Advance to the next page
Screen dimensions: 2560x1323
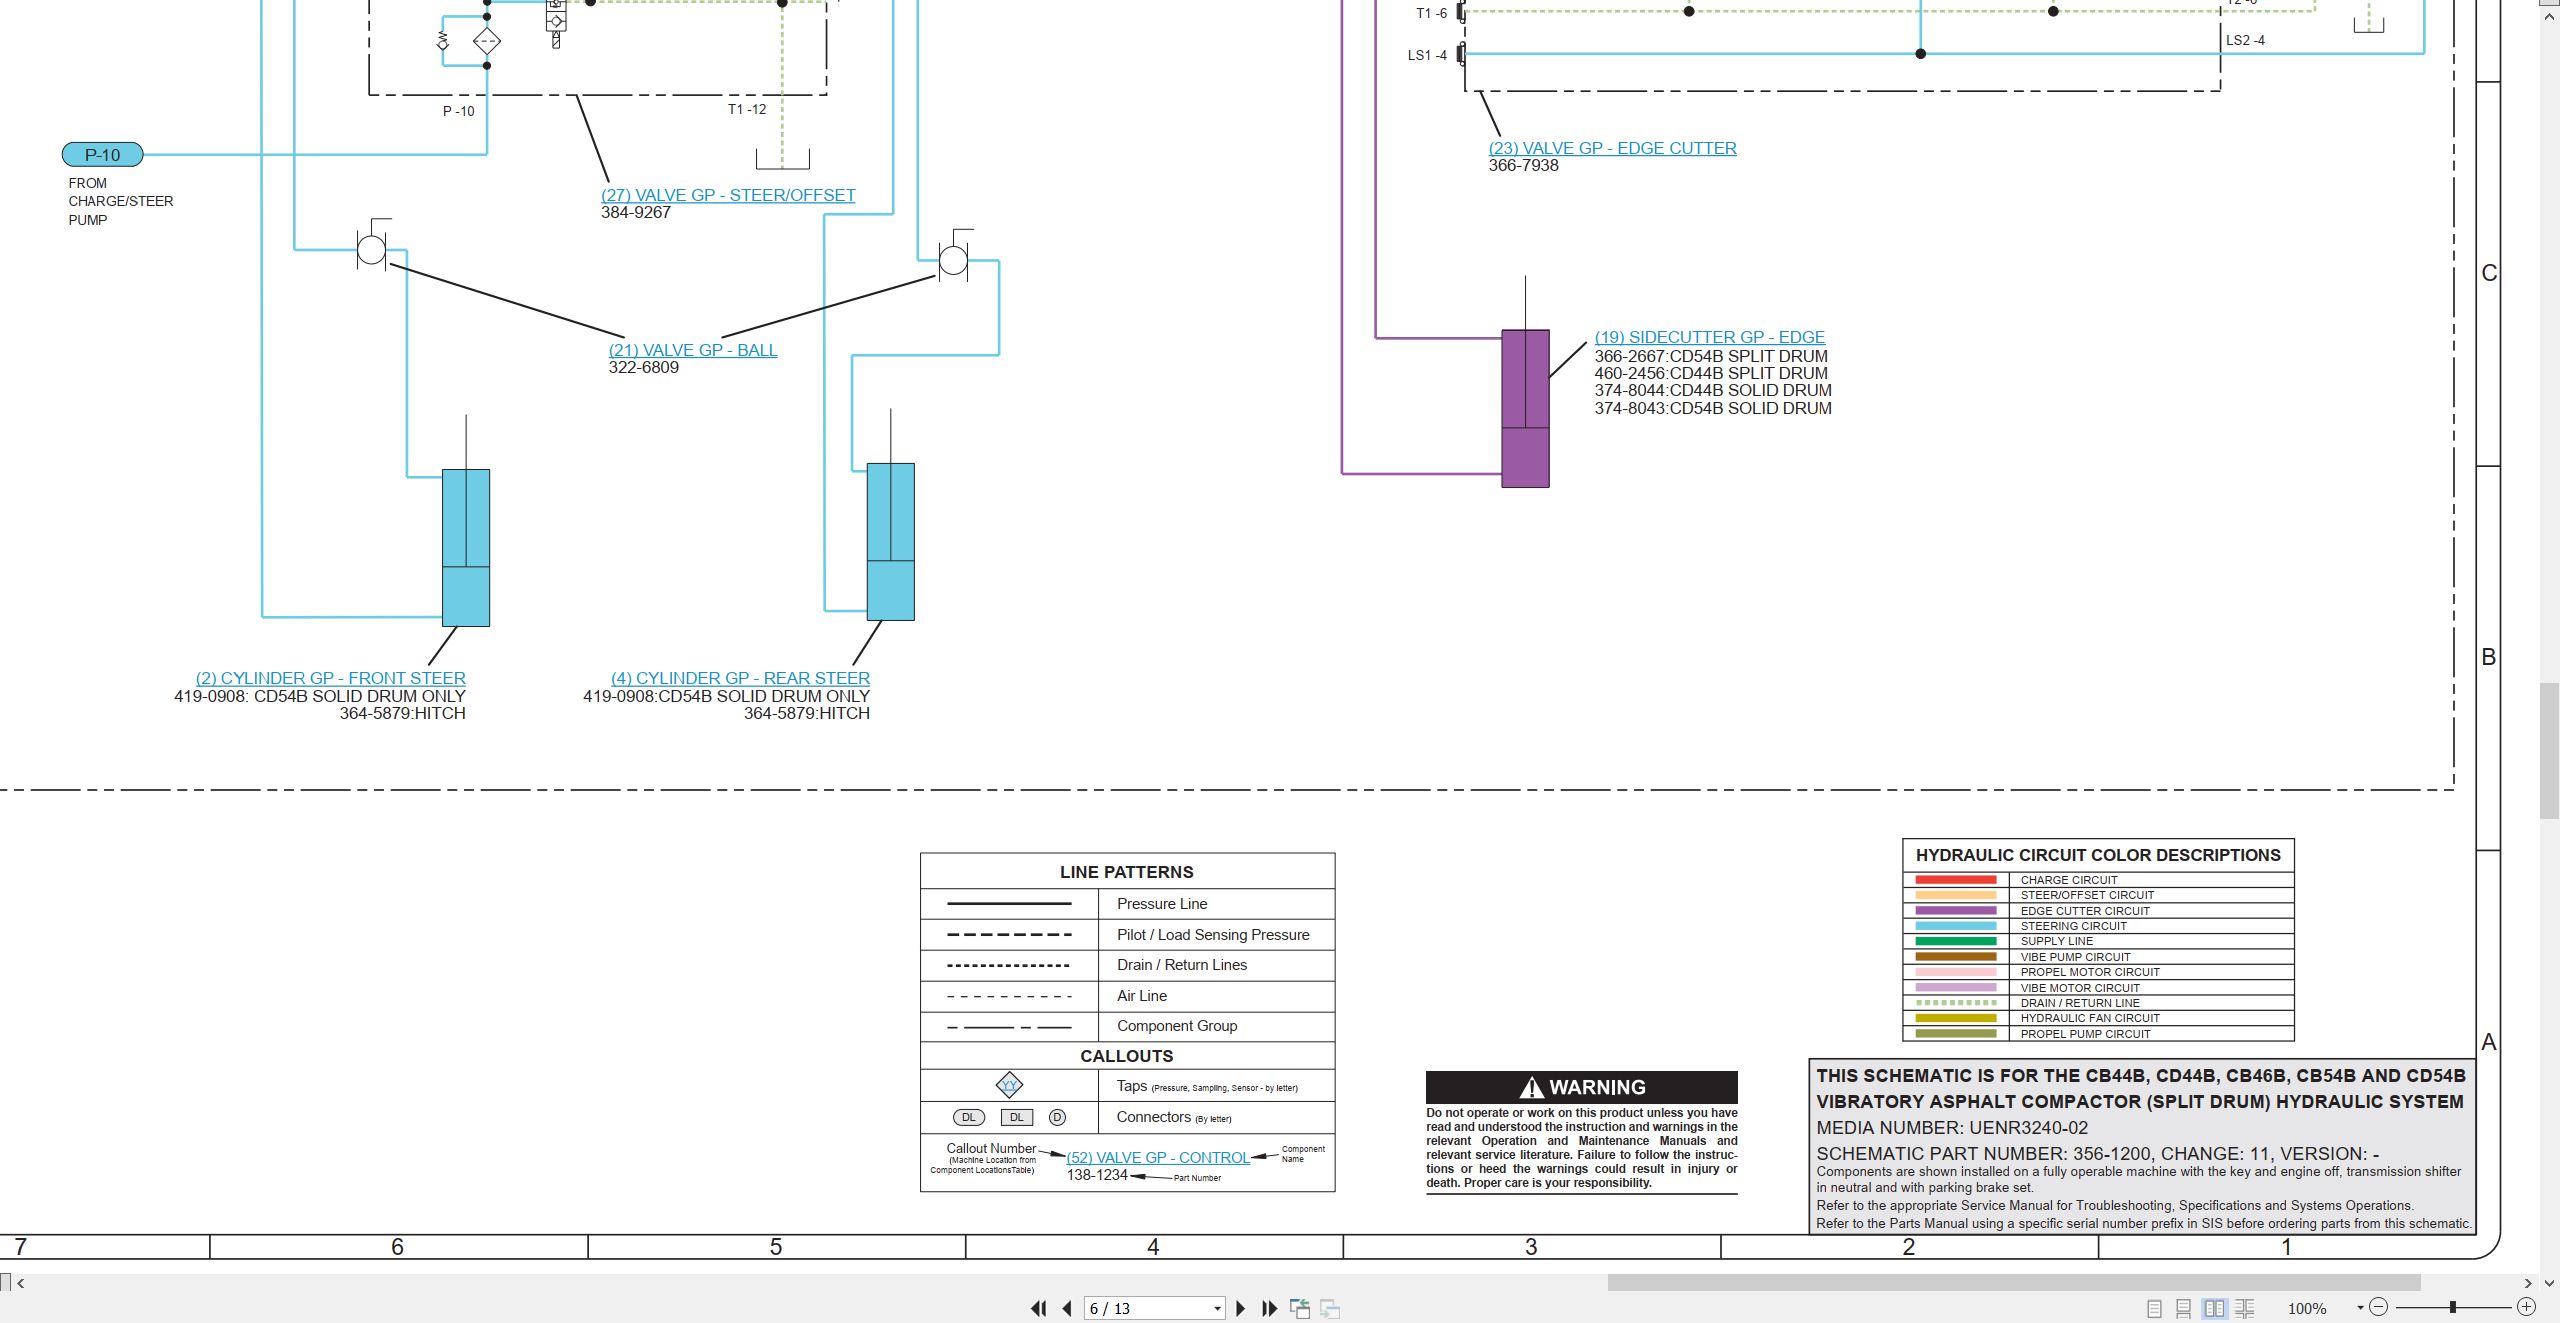(1241, 1308)
